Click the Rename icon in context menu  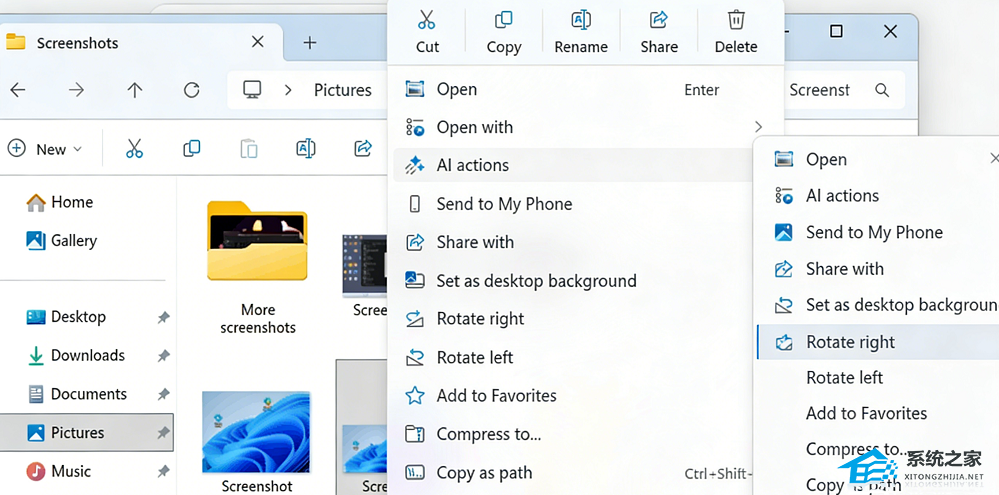click(580, 21)
